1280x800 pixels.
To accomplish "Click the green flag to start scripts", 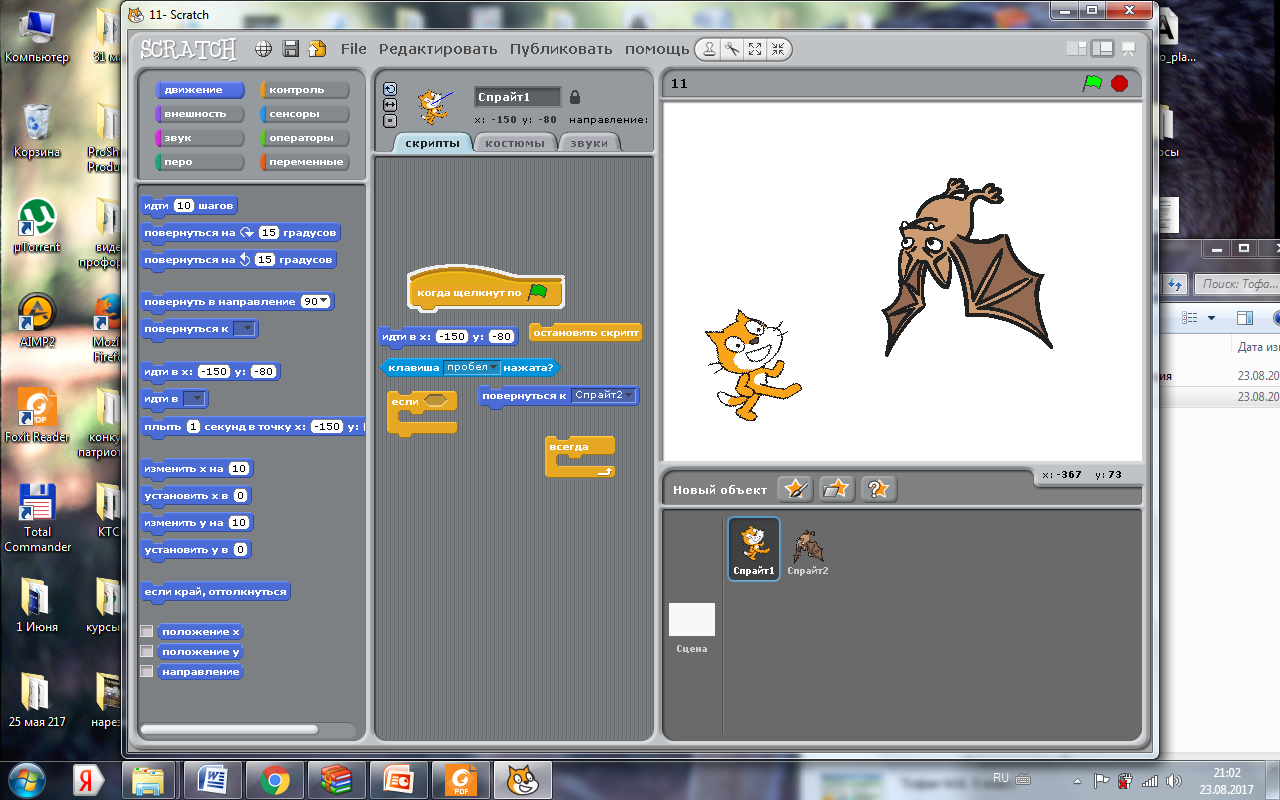I will tap(1092, 84).
